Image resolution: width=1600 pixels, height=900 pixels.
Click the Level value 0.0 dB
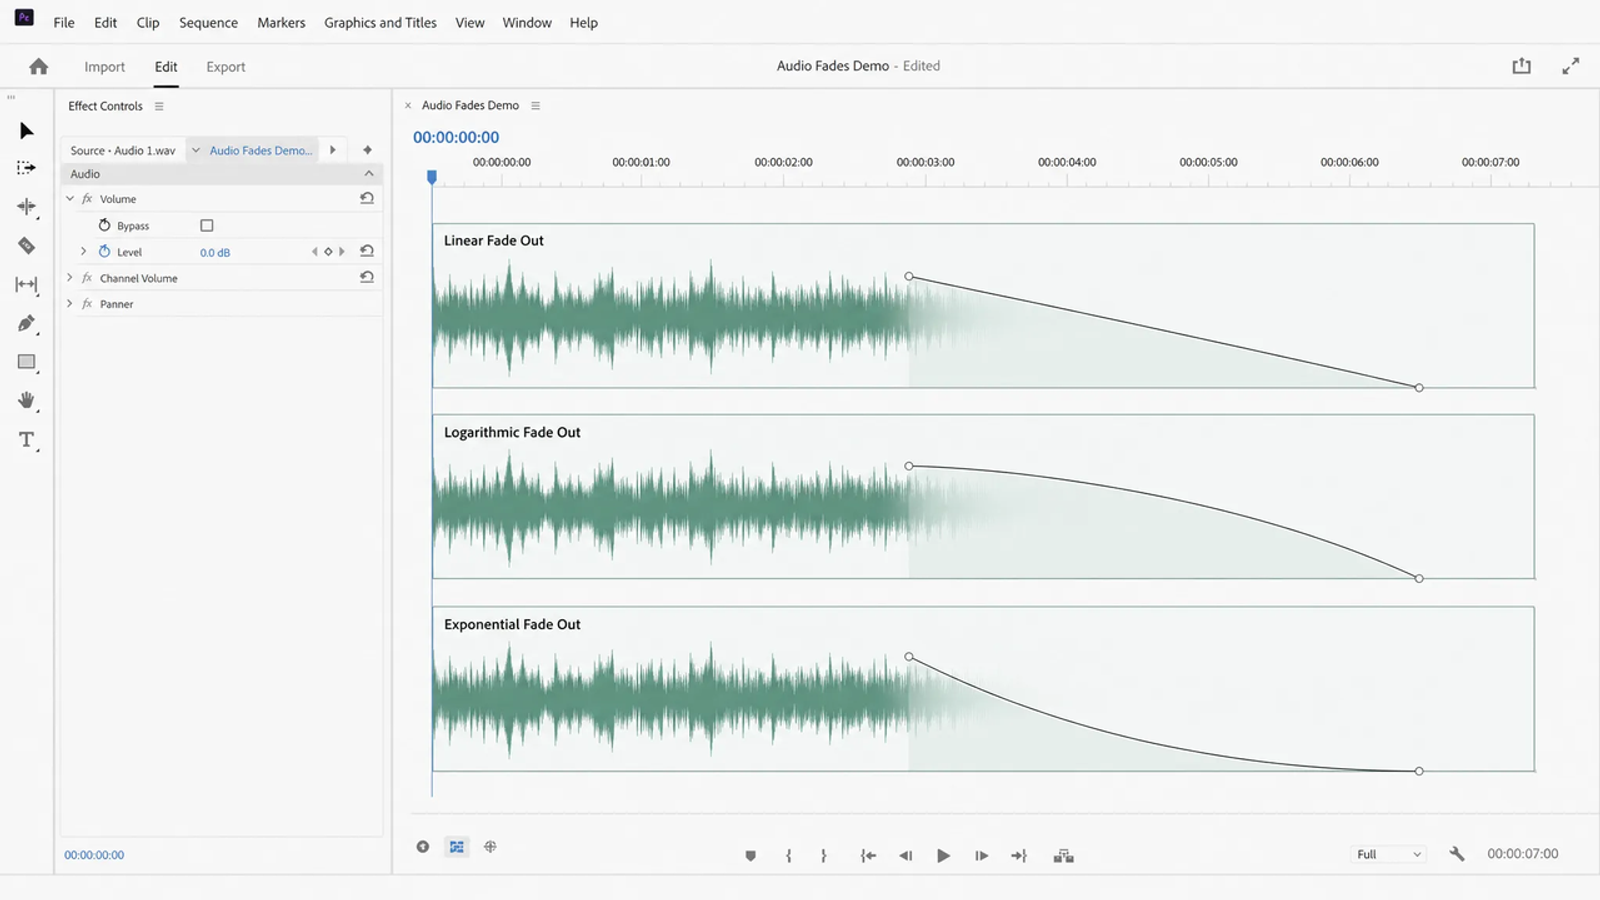click(215, 253)
